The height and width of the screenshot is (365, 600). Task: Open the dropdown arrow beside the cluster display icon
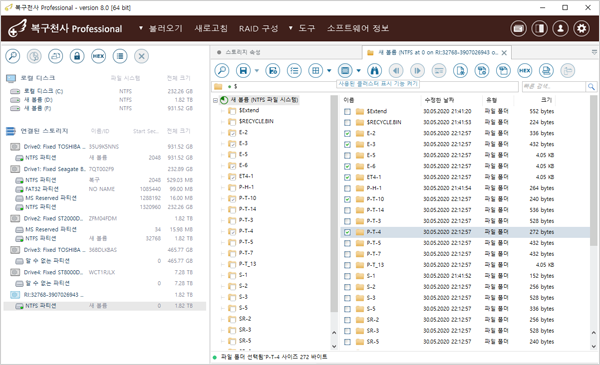click(x=359, y=70)
